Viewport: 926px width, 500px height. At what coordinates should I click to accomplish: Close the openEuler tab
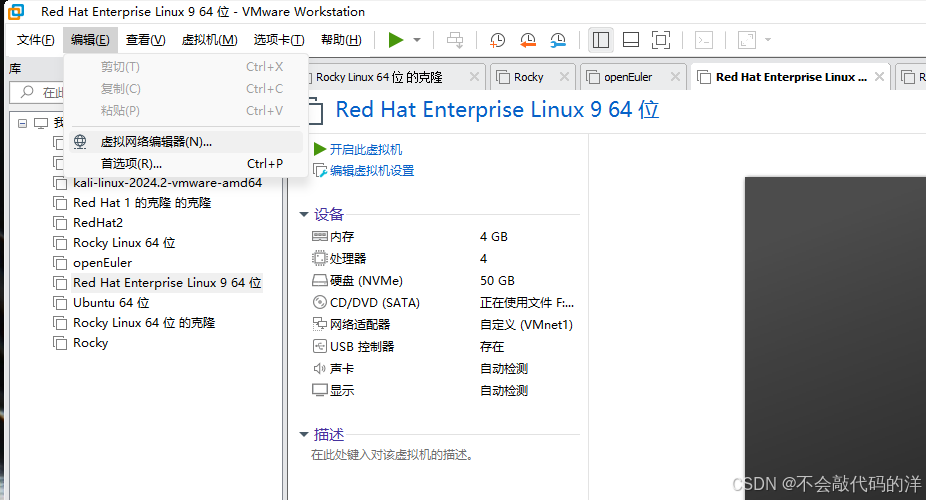[675, 77]
